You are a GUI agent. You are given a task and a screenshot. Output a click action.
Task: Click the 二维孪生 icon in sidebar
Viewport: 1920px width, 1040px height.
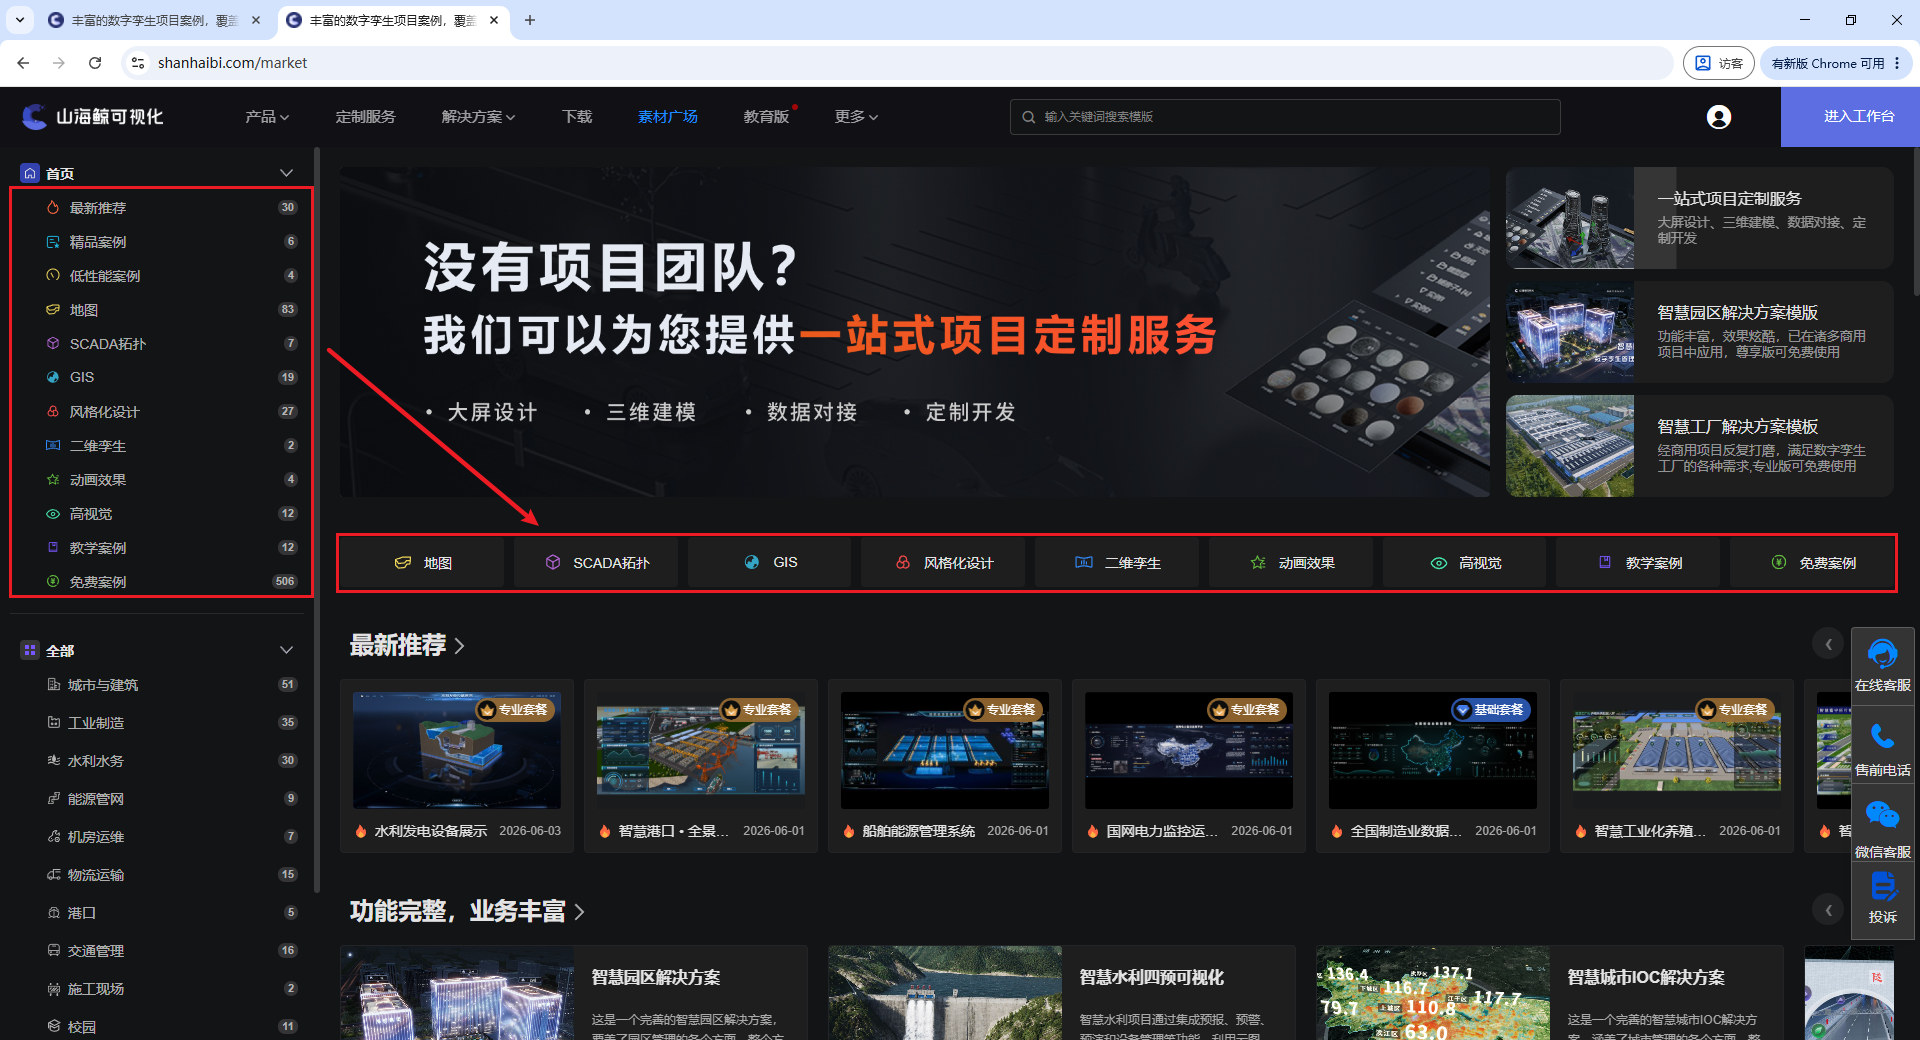point(53,446)
